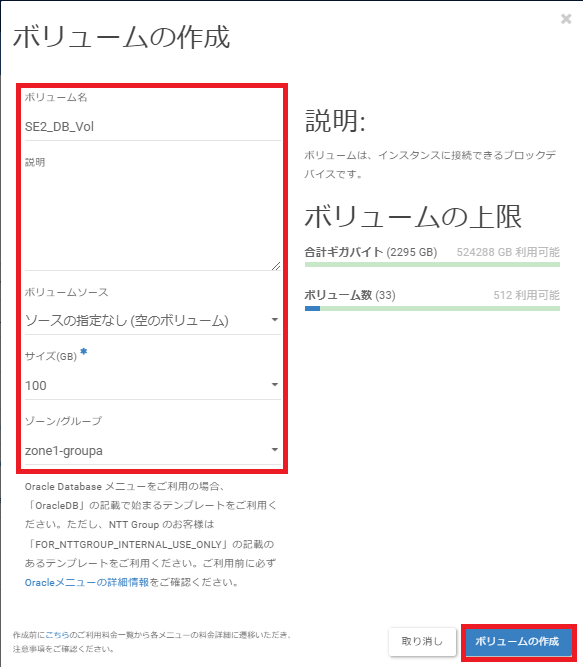Grab the description textarea resize handle
Screen dimensions: 583x667
click(x=276, y=266)
